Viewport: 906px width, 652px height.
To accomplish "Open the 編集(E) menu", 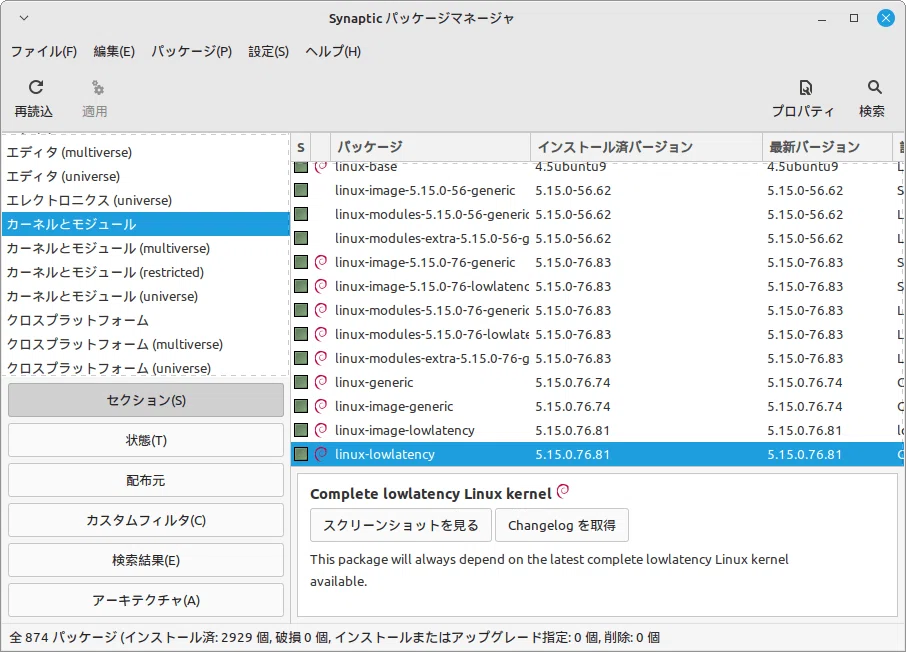I will coord(114,51).
